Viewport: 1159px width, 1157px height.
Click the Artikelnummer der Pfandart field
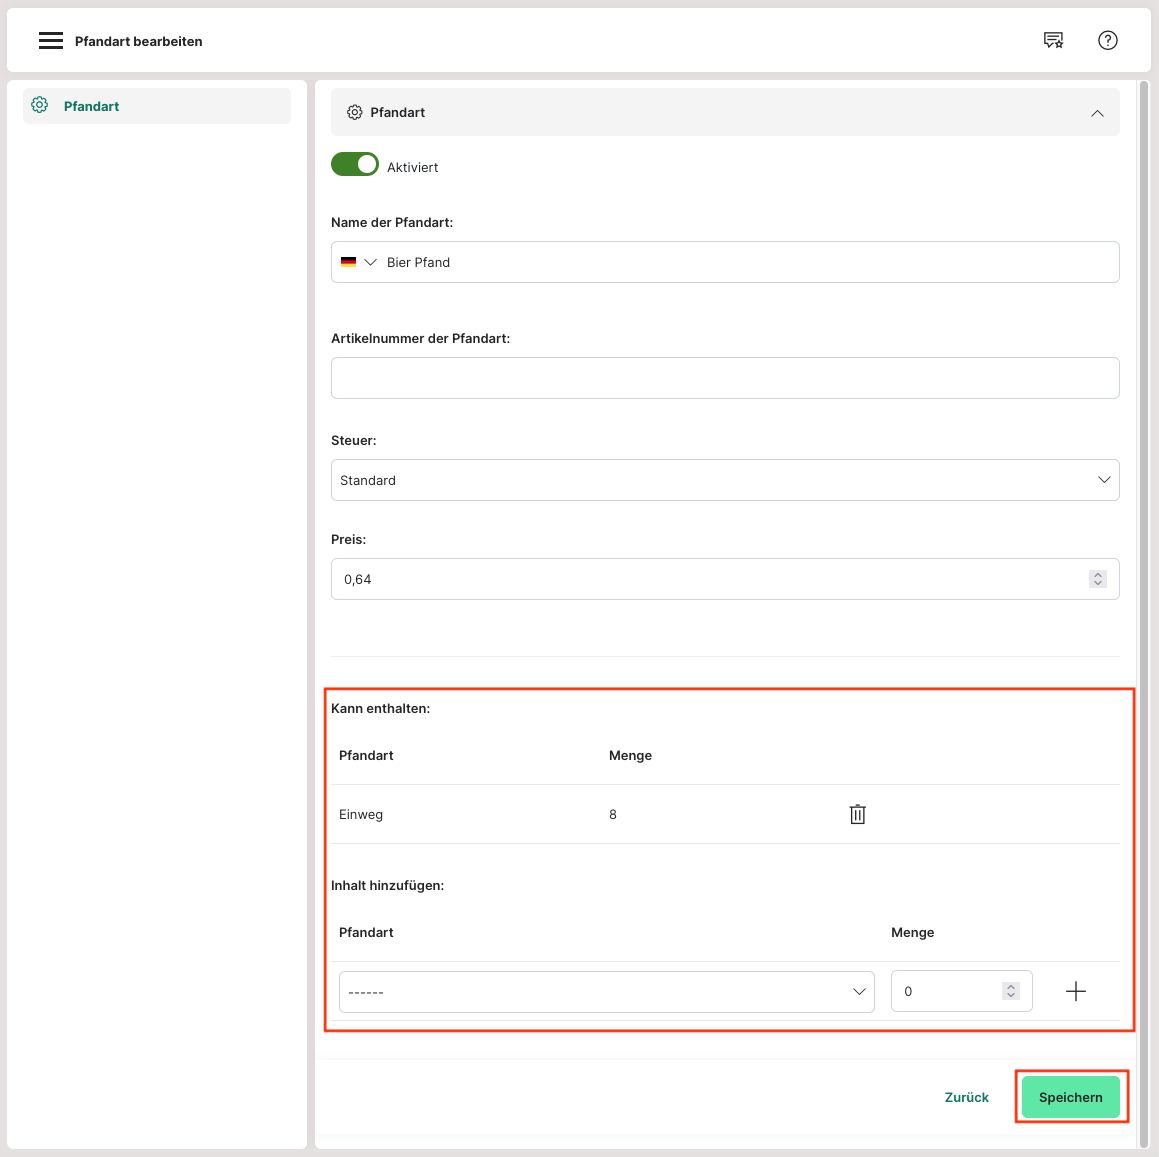[x=724, y=378]
